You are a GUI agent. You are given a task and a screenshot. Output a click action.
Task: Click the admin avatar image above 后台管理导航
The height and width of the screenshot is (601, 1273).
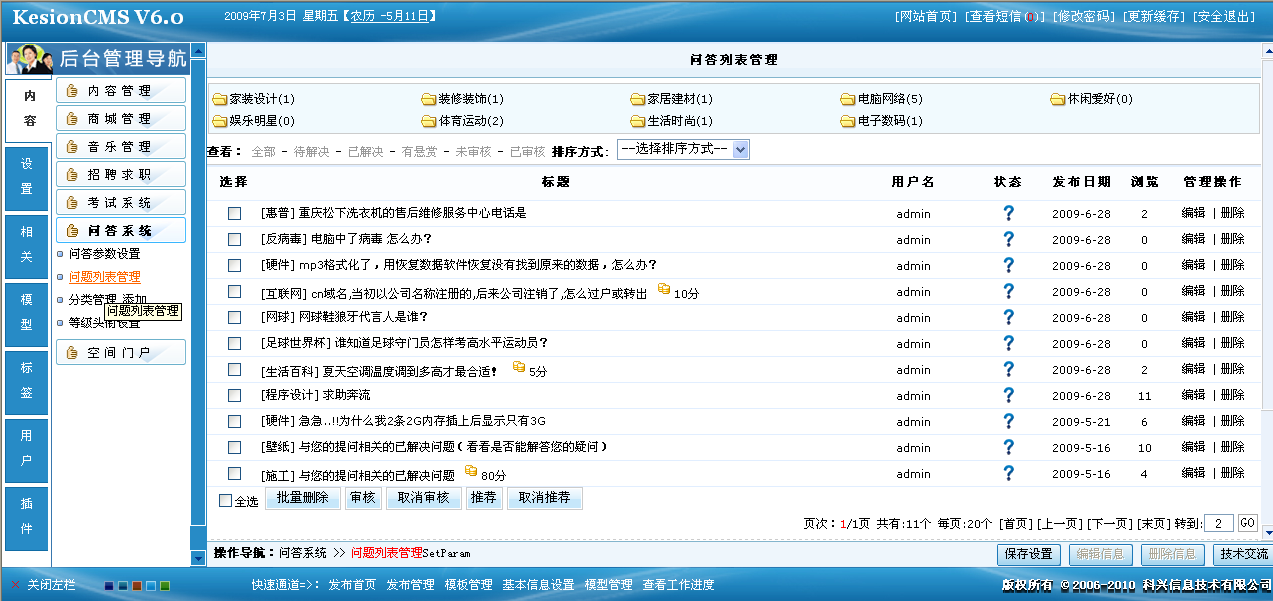point(29,59)
